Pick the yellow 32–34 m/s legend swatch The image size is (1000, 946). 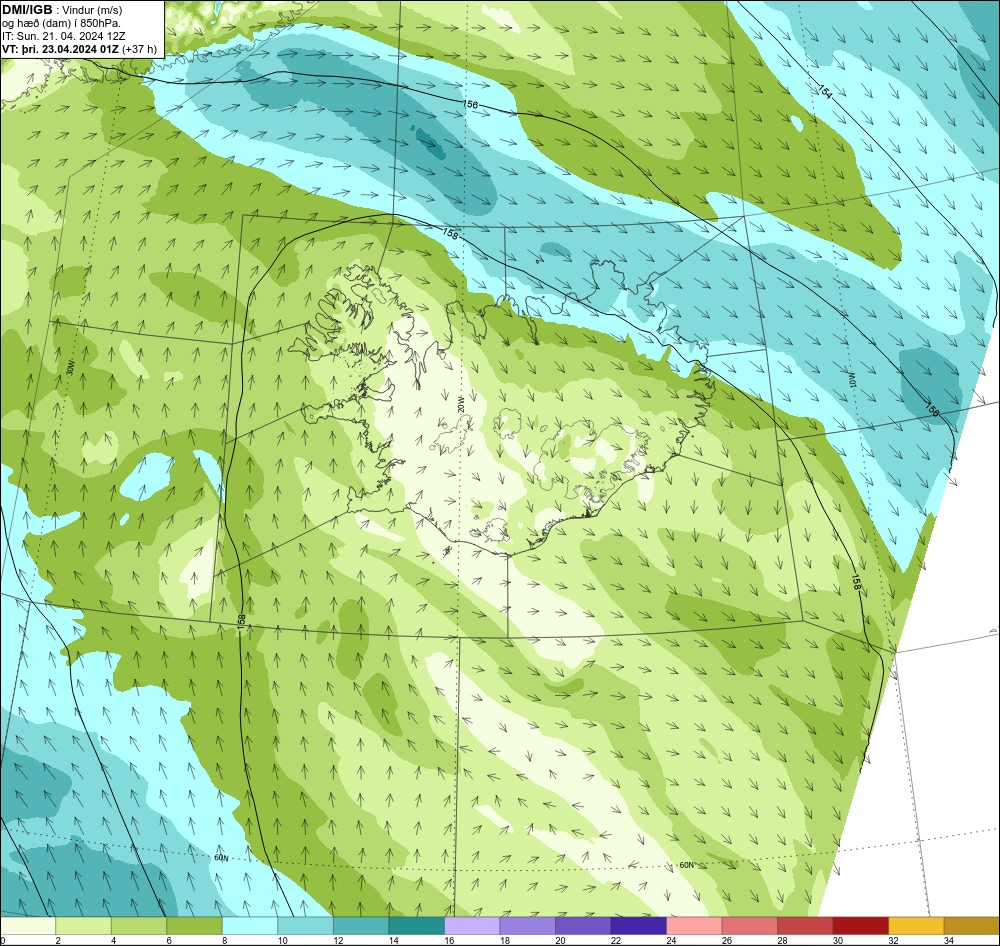point(916,926)
